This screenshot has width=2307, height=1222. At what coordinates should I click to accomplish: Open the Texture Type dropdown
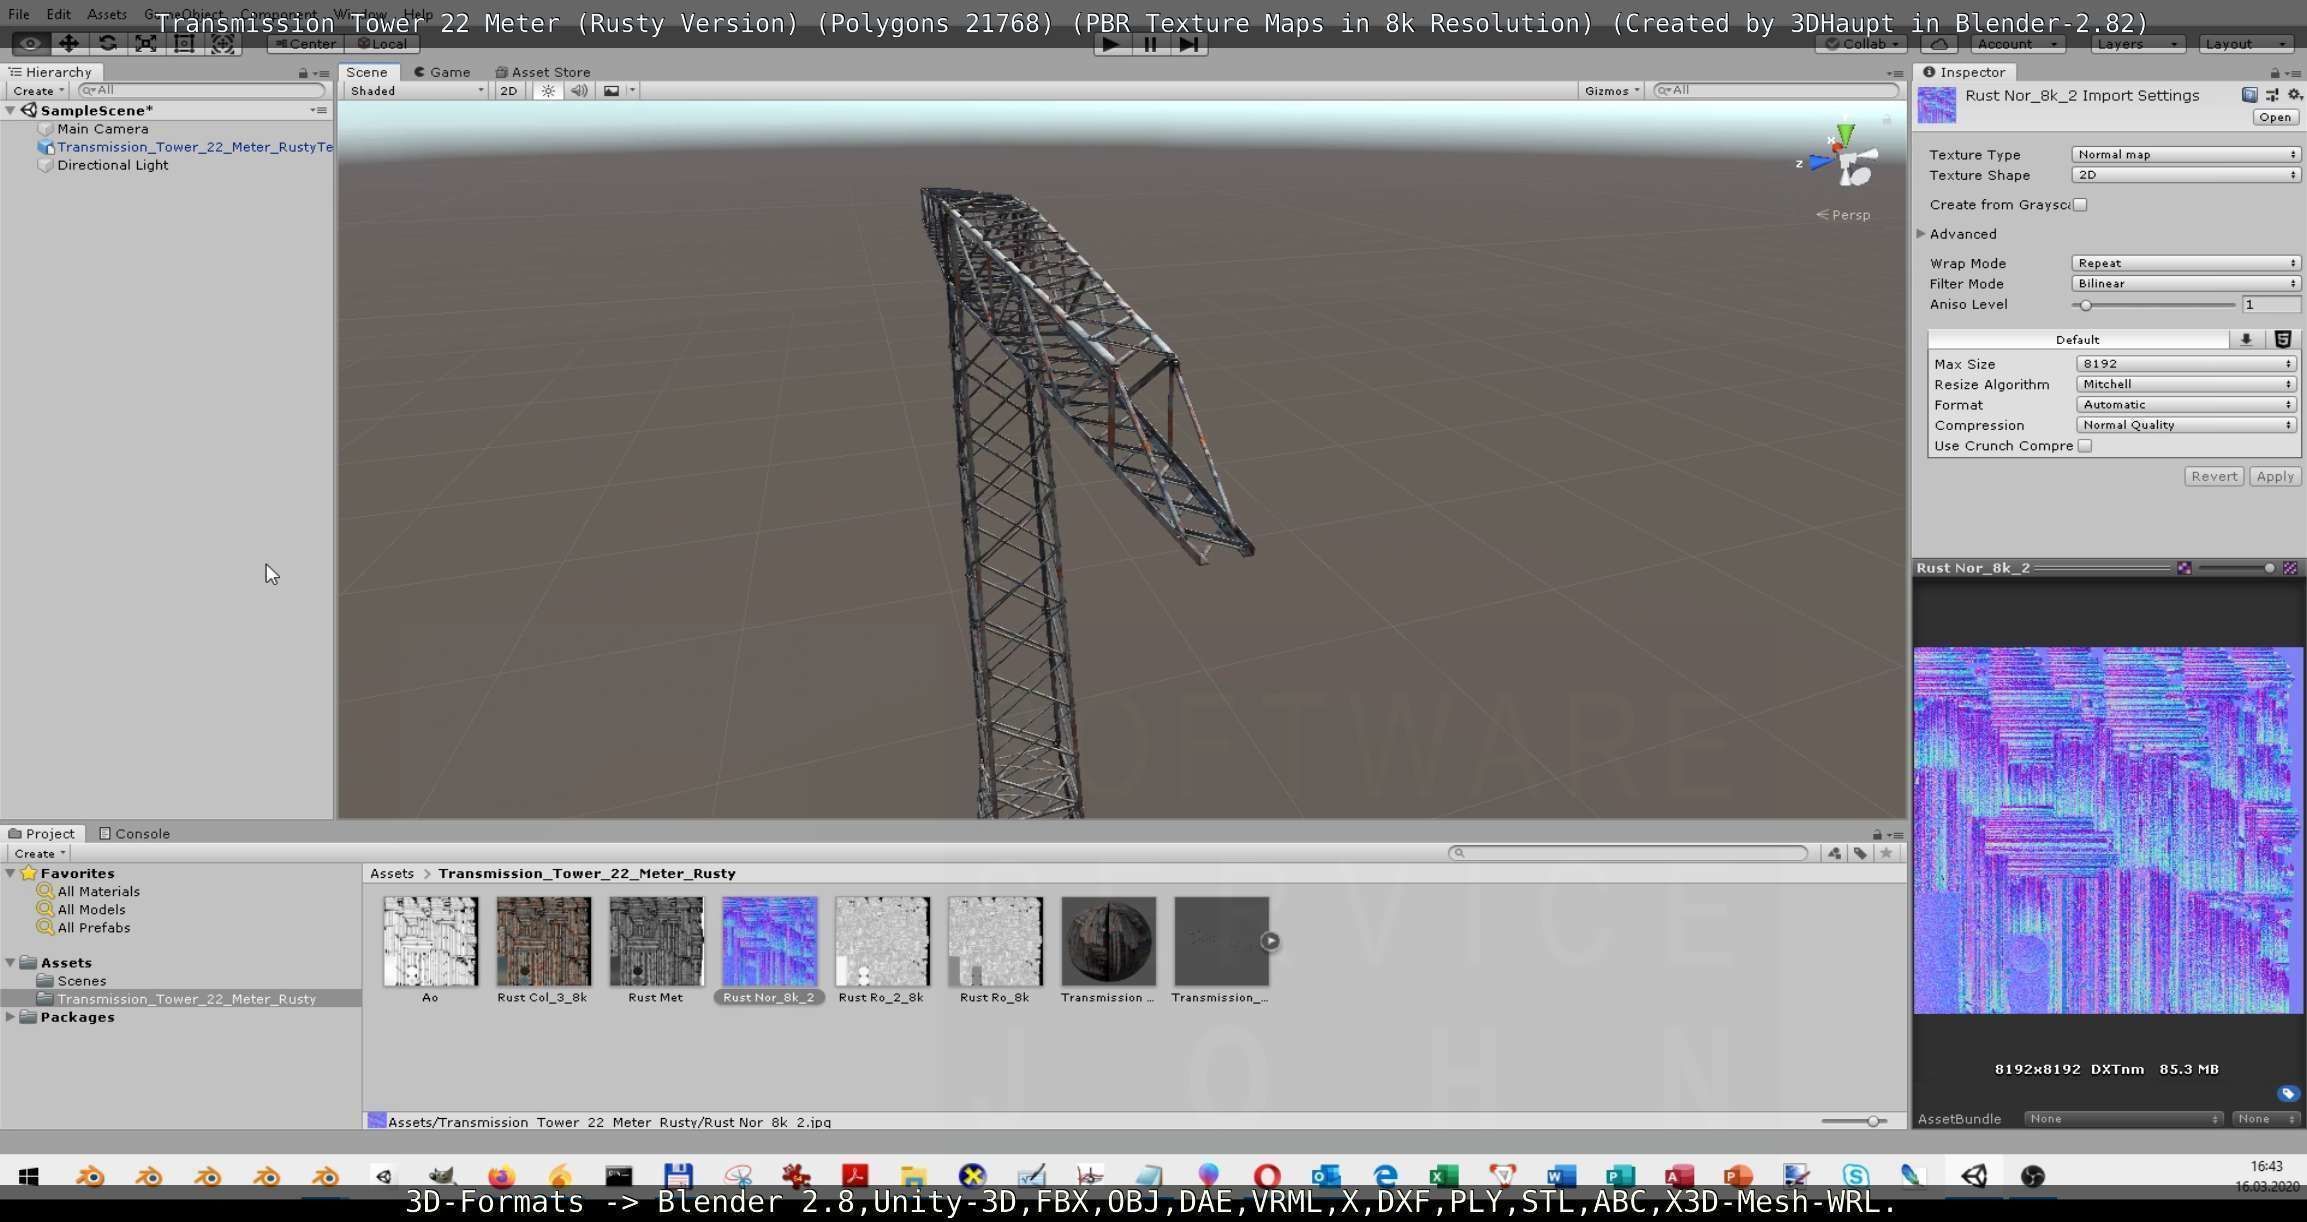[x=2186, y=155]
